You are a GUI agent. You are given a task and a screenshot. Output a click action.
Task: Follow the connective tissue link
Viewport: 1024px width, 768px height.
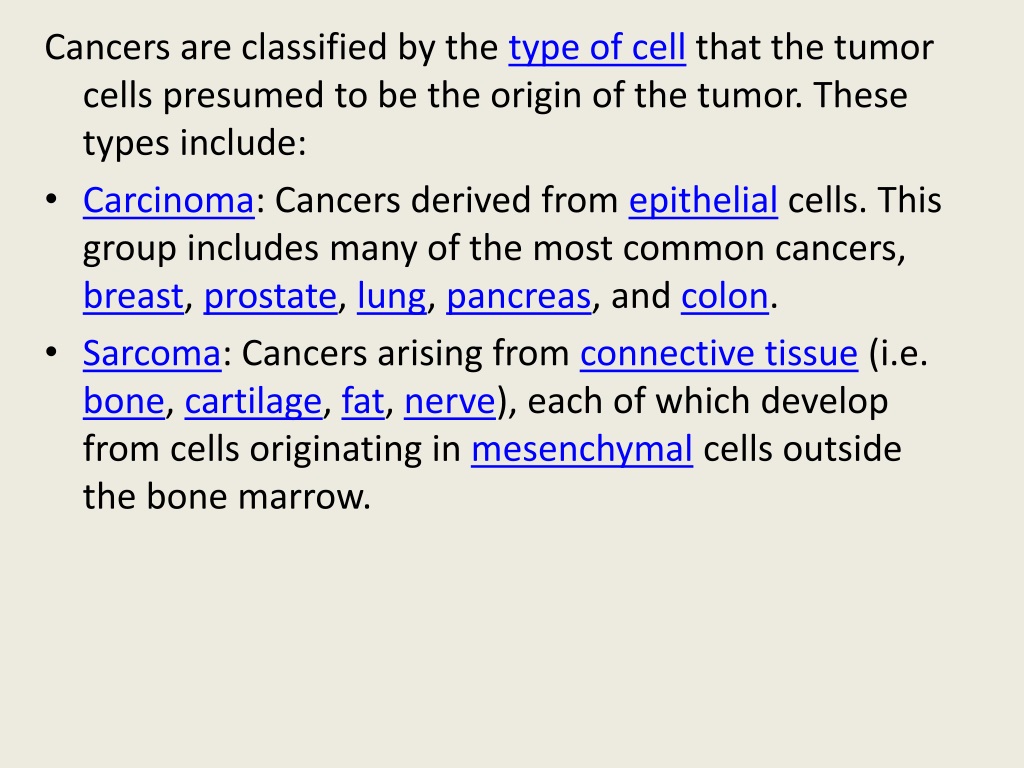click(x=719, y=353)
